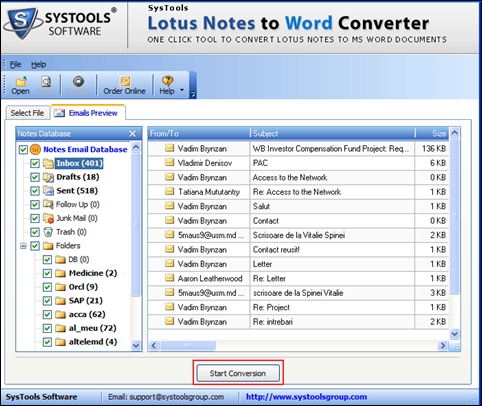Select the Salut email subject
The height and width of the screenshot is (406, 482).
point(261,206)
